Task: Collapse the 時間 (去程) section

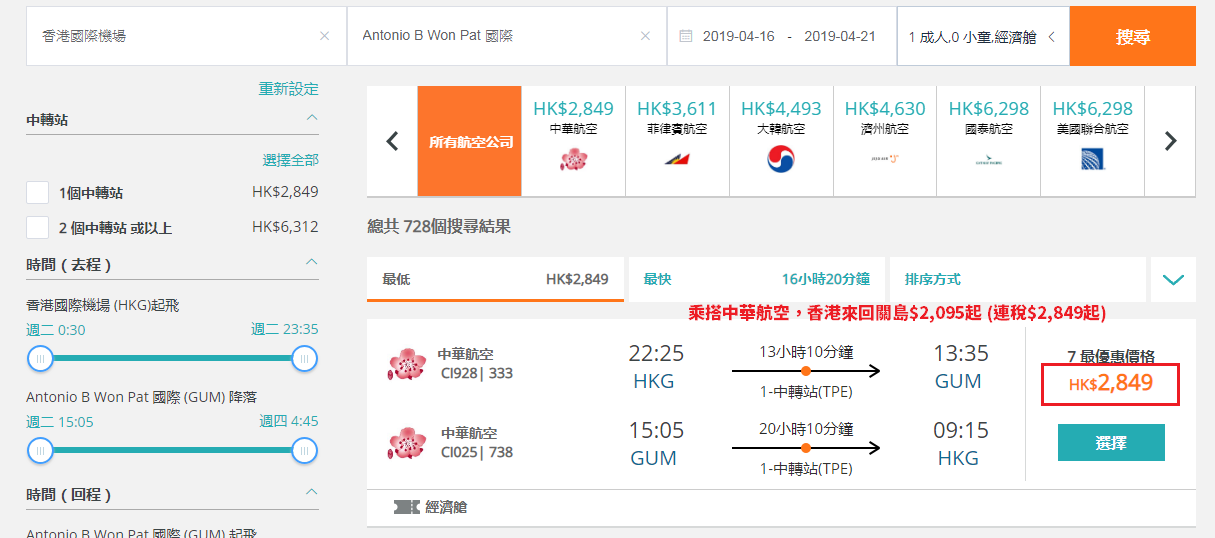Action: coord(312,263)
